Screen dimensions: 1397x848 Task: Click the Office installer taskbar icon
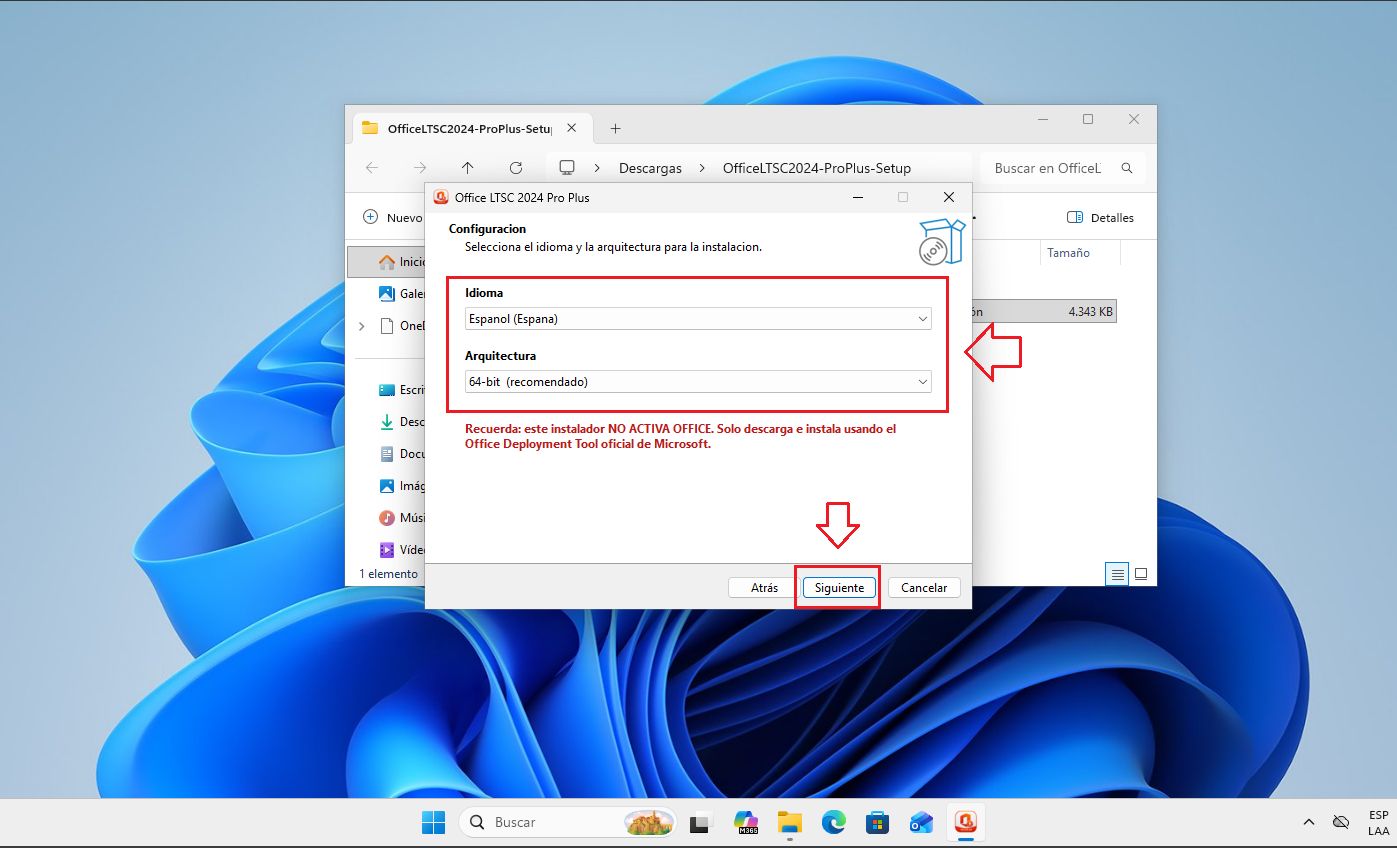point(966,822)
